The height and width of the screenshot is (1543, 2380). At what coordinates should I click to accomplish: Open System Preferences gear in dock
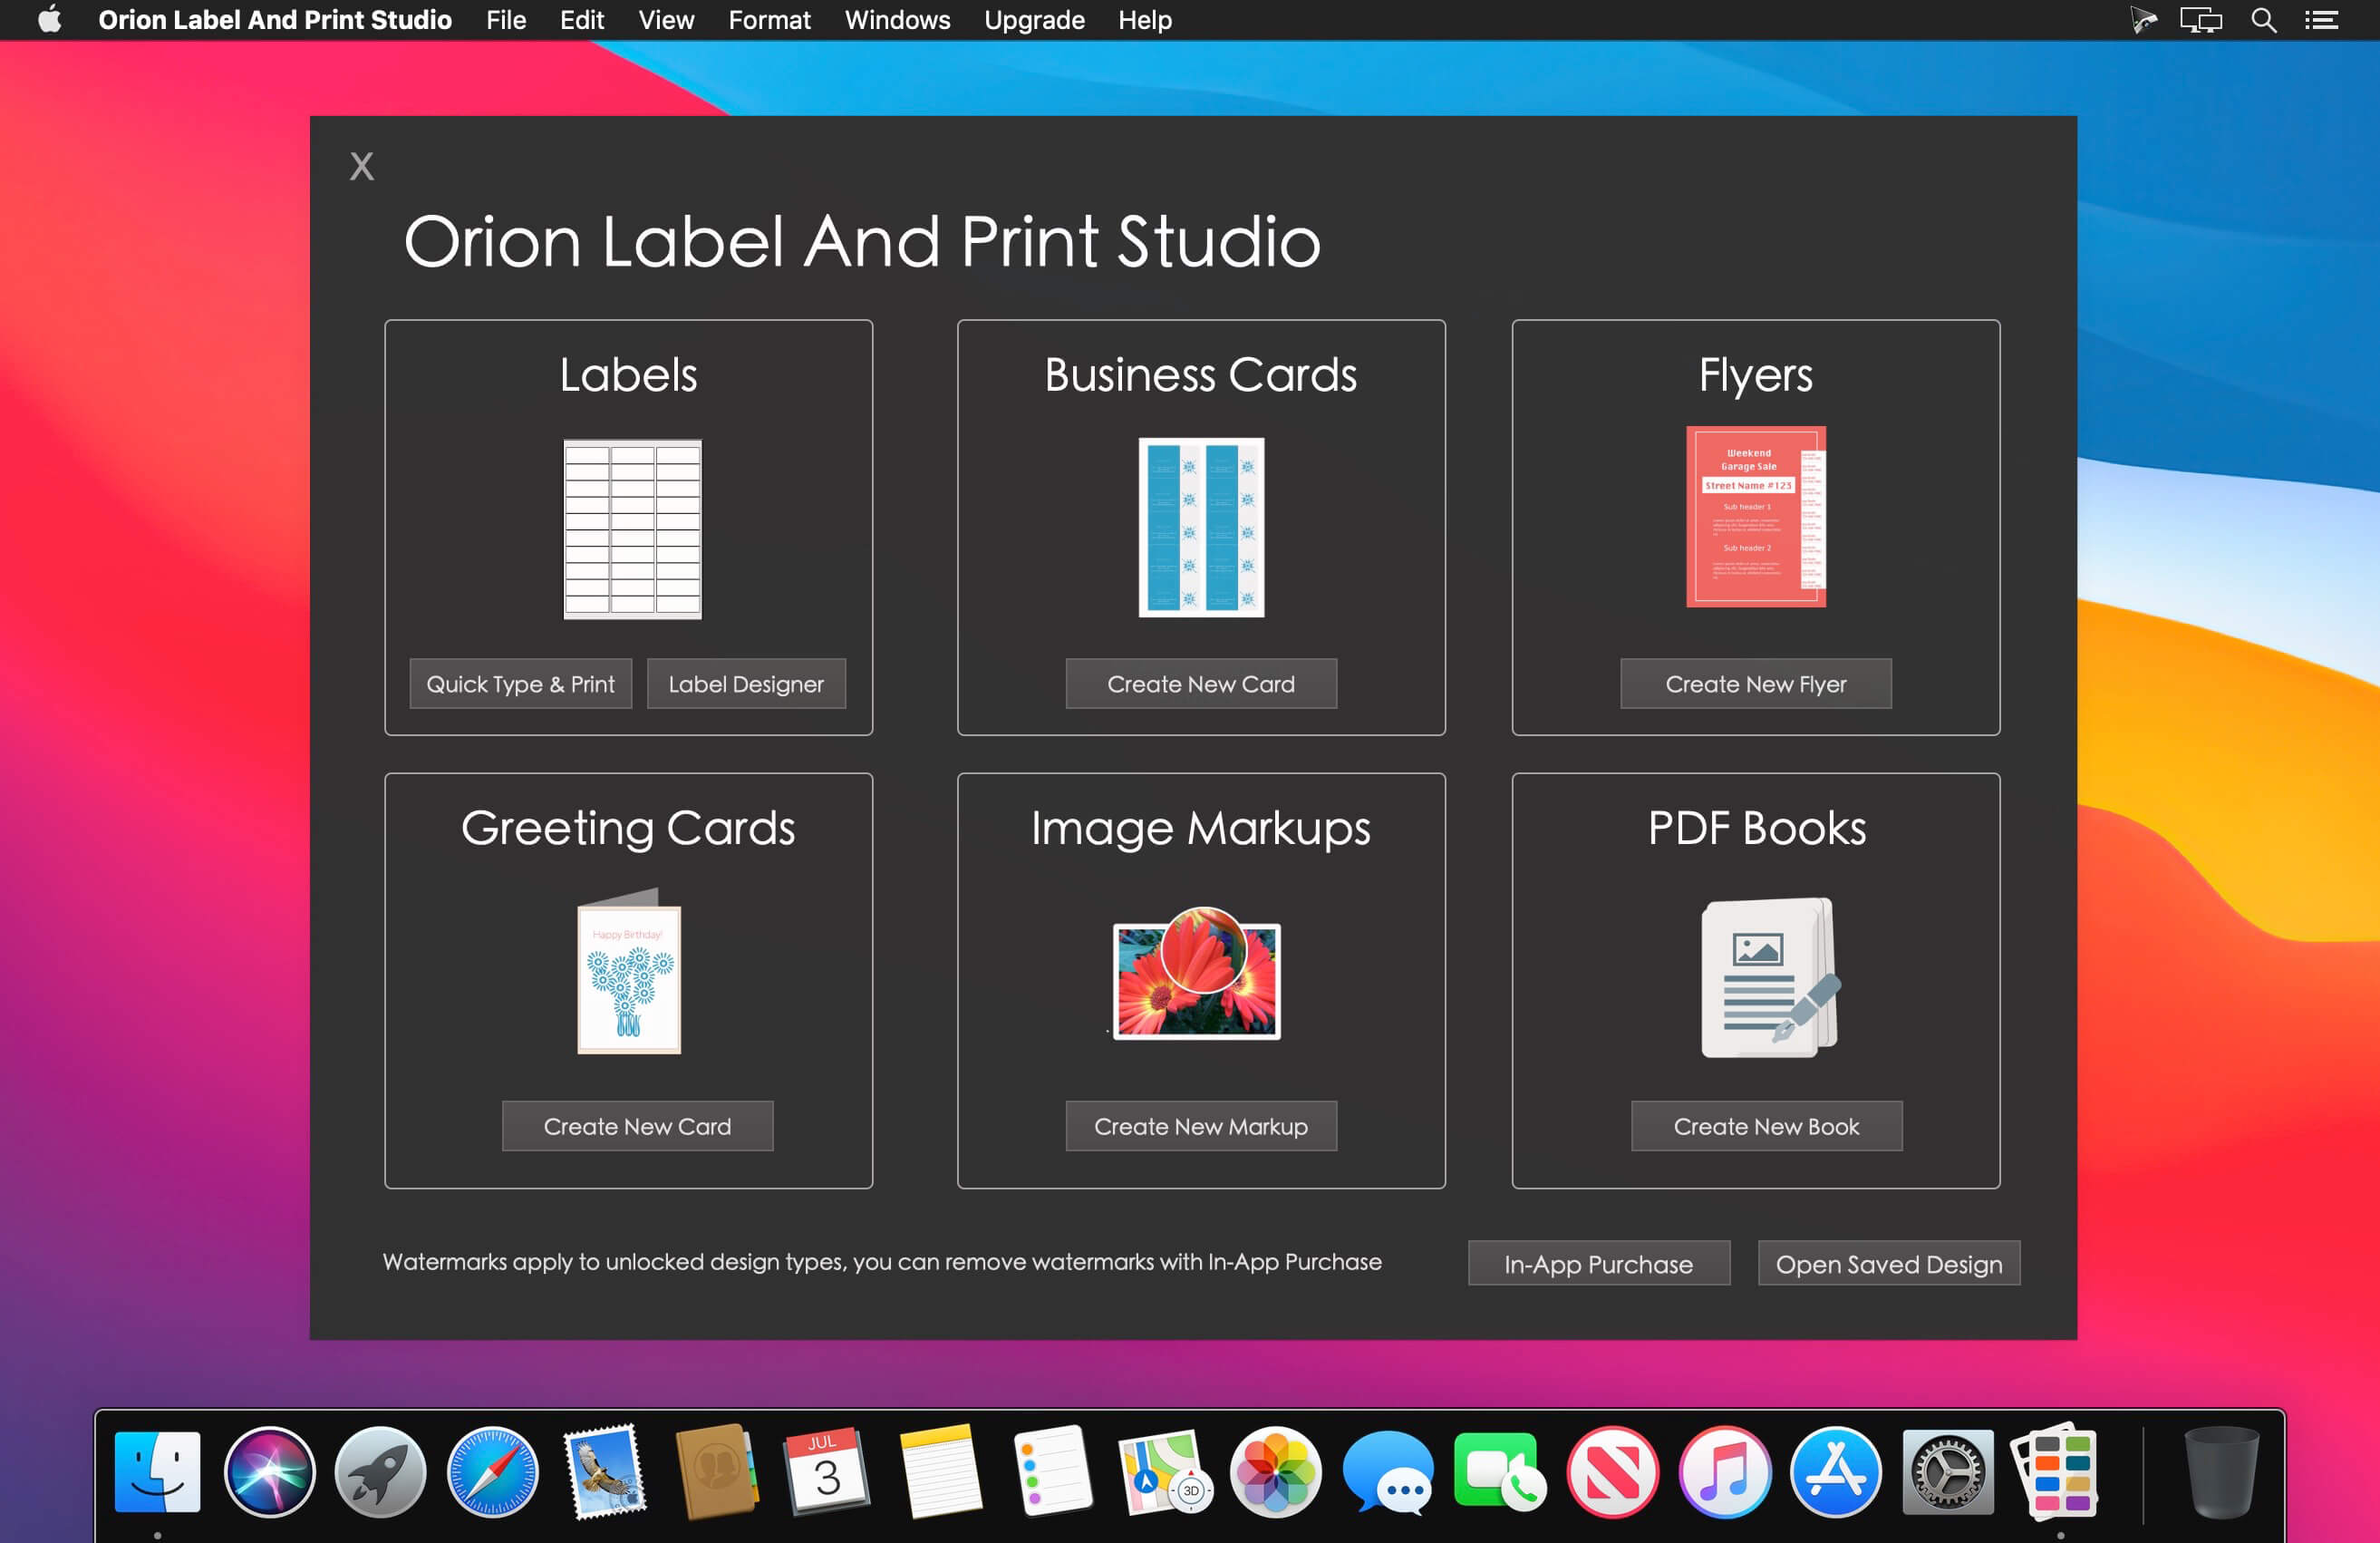pyautogui.click(x=1947, y=1472)
